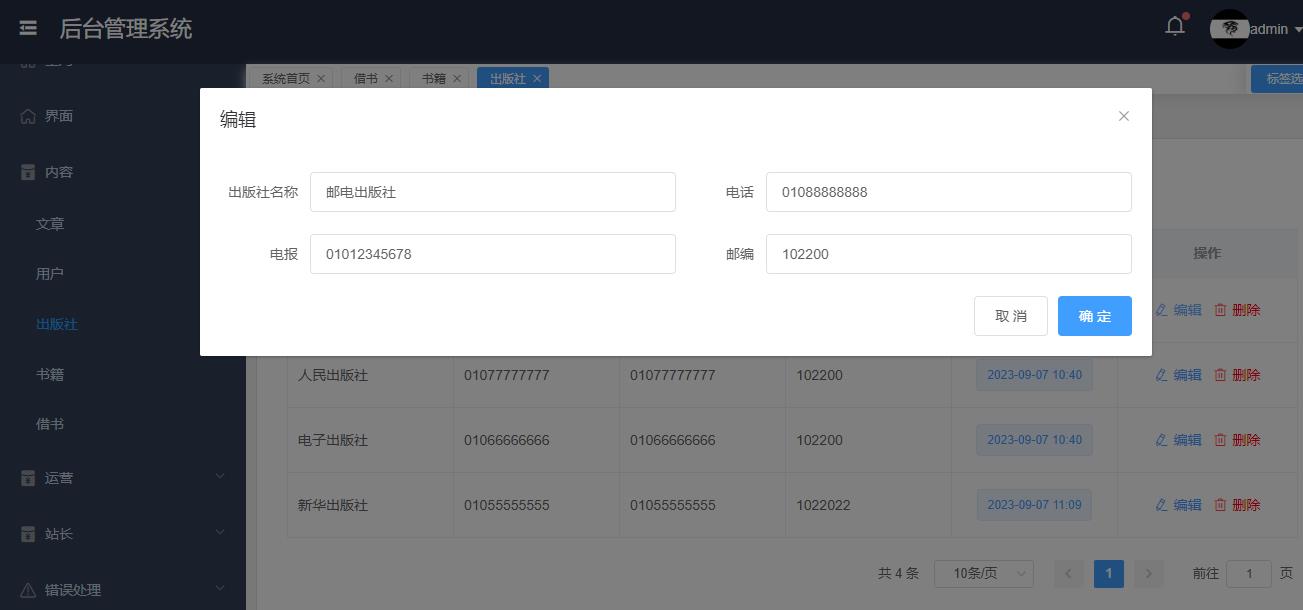
Task: Click edit pencil for 新华出版社 row
Action: [x=1161, y=505]
